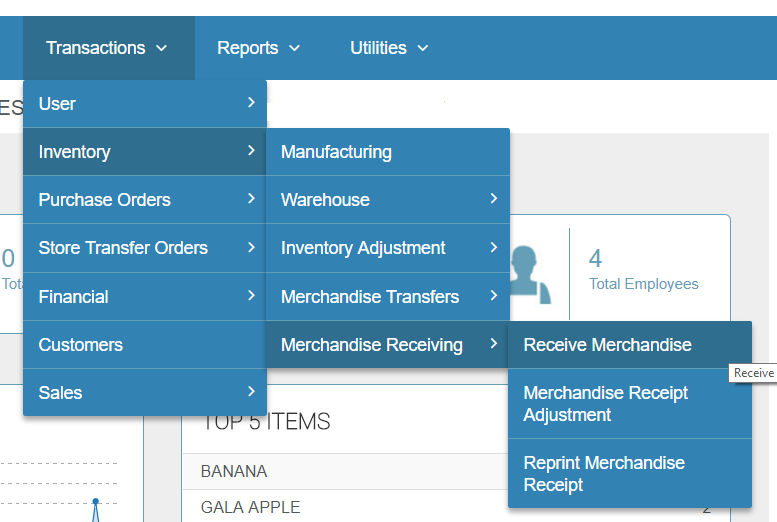Click the TOP 5 ITEMS heading
Viewport: 777px width, 522px height.
coord(267,421)
